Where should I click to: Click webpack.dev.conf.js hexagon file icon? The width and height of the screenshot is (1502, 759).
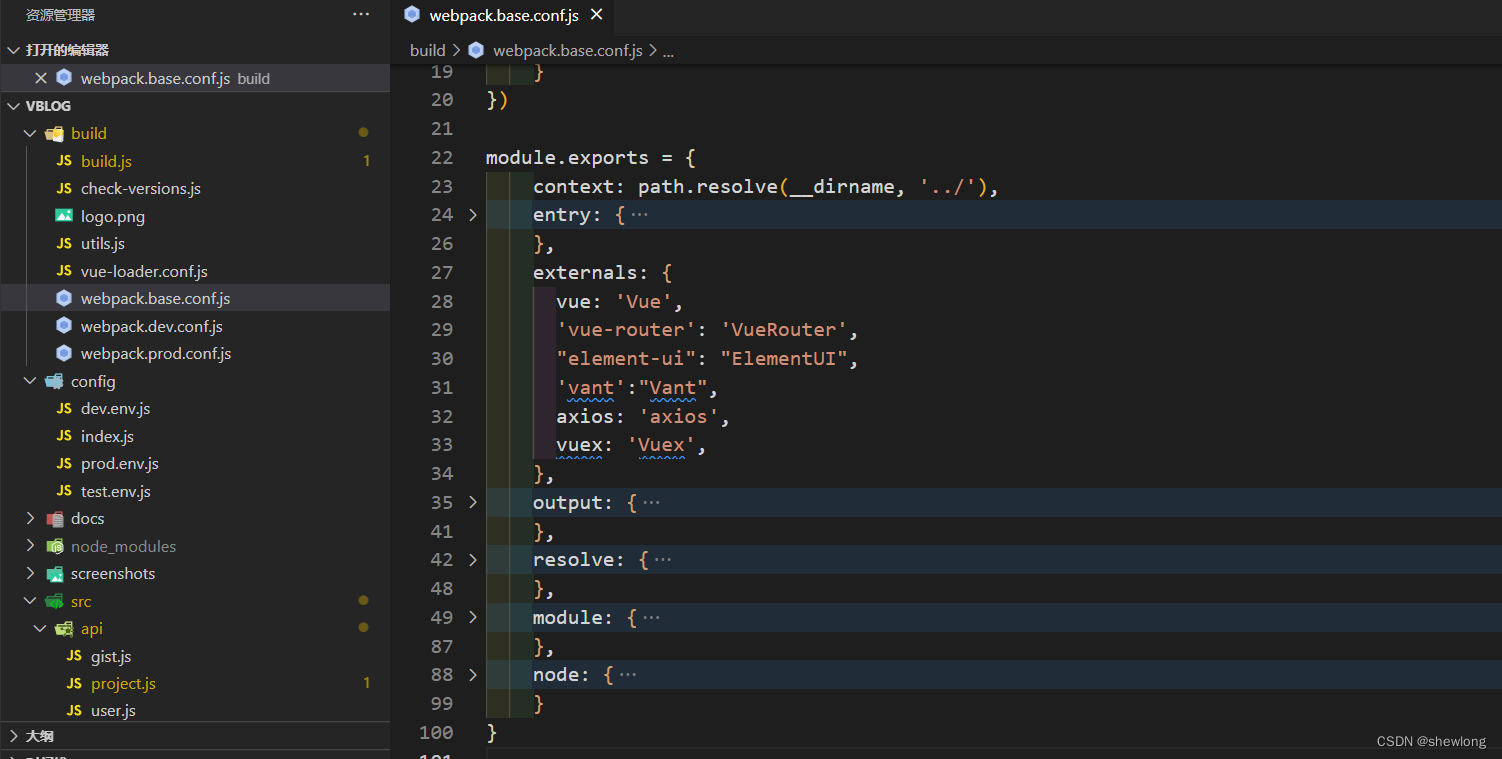pos(64,326)
